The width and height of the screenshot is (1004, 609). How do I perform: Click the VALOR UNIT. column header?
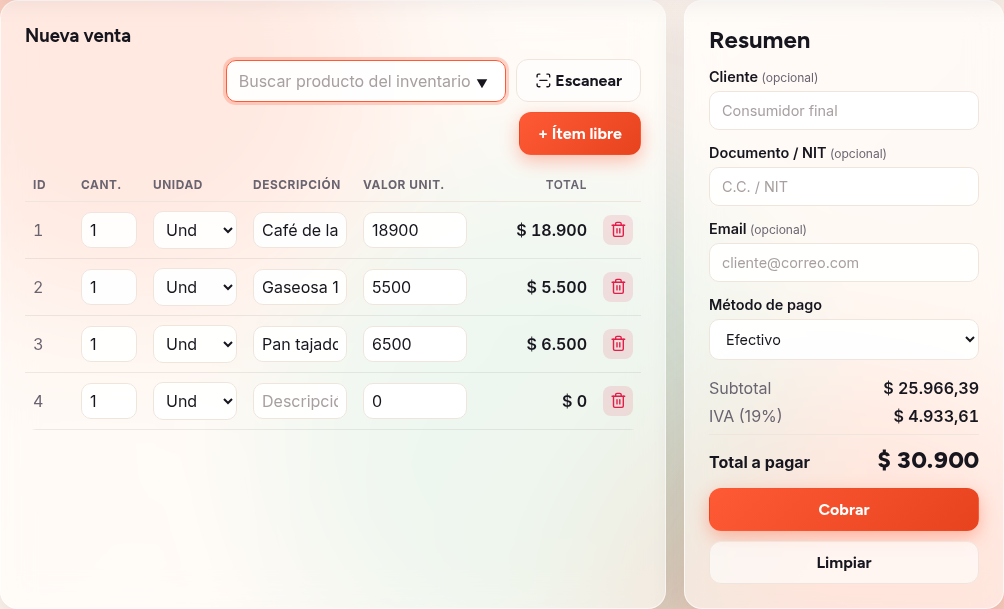click(x=403, y=184)
